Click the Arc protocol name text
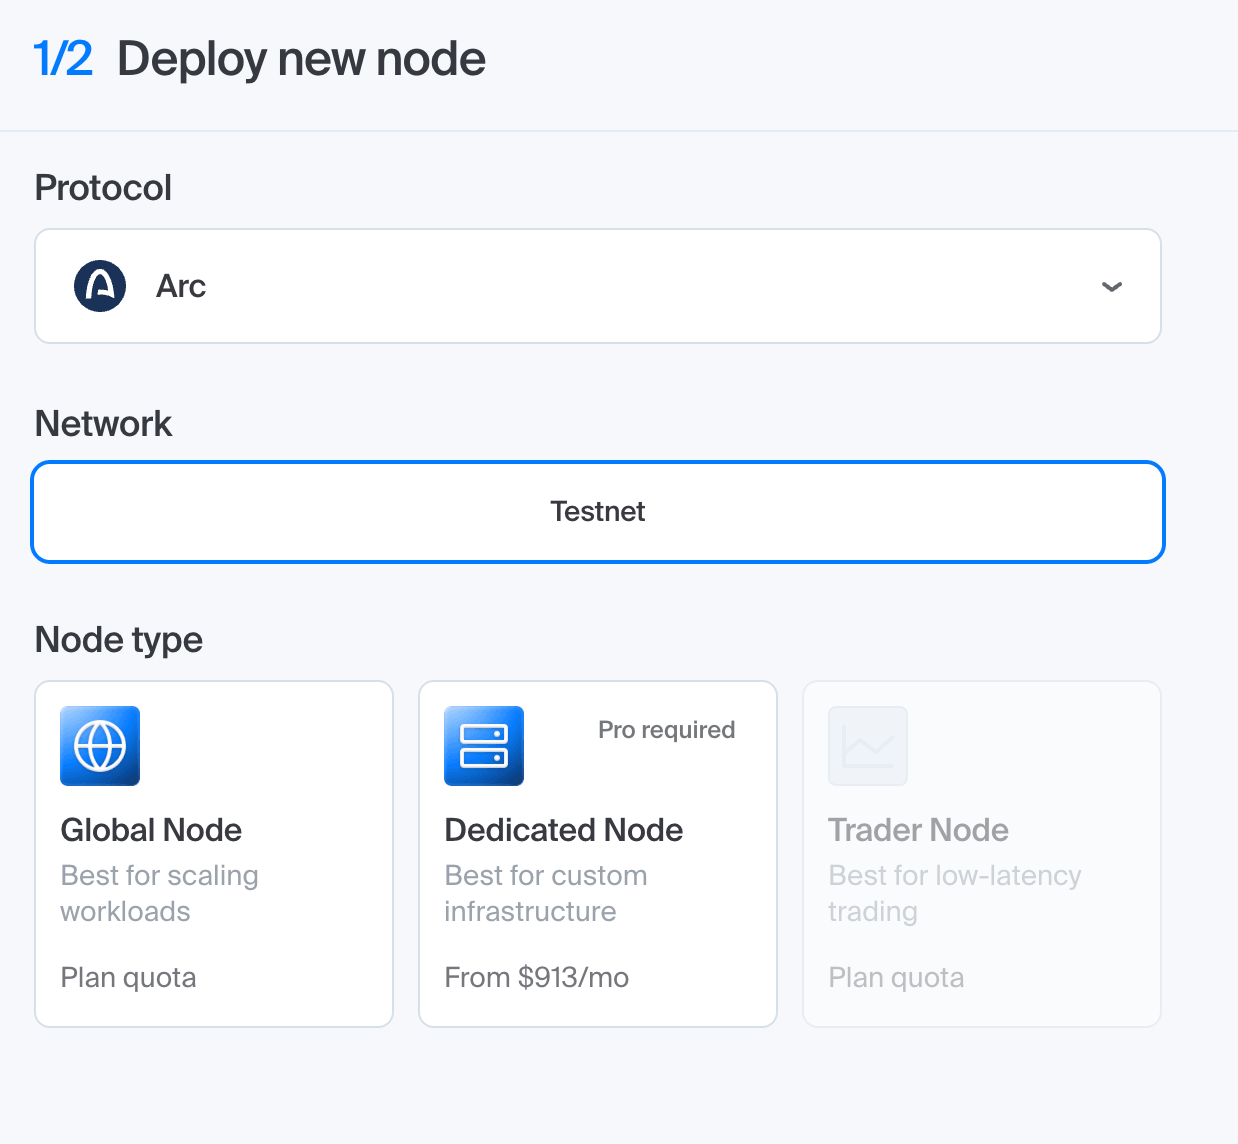The width and height of the screenshot is (1238, 1144). [181, 286]
